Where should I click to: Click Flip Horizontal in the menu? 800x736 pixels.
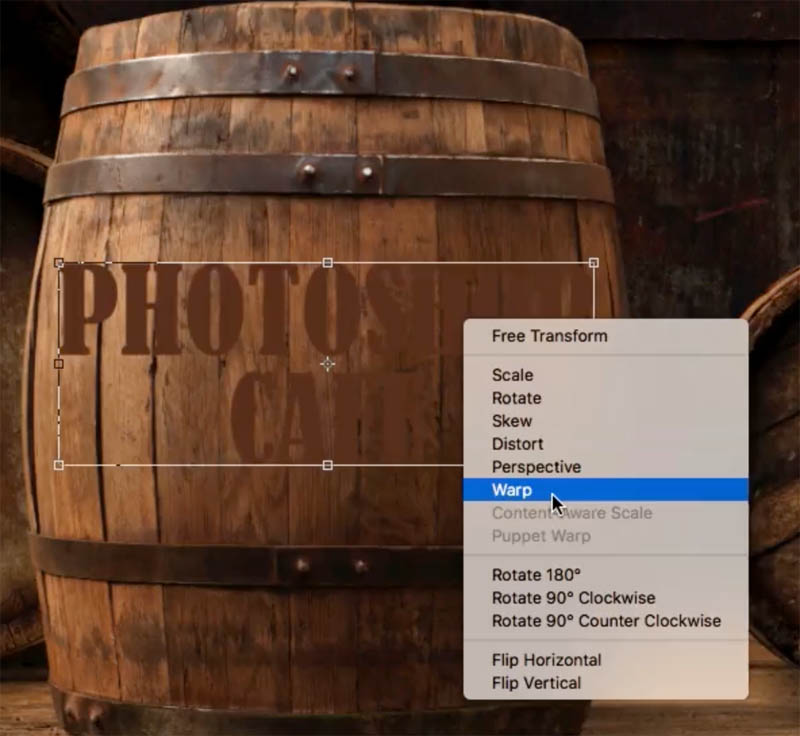pyautogui.click(x=546, y=660)
